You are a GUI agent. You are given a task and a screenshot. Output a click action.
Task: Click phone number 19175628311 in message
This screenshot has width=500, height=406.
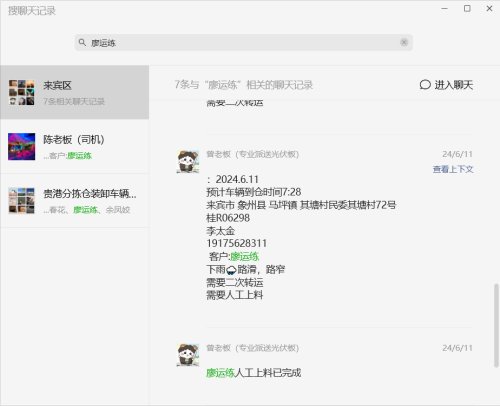237,243
